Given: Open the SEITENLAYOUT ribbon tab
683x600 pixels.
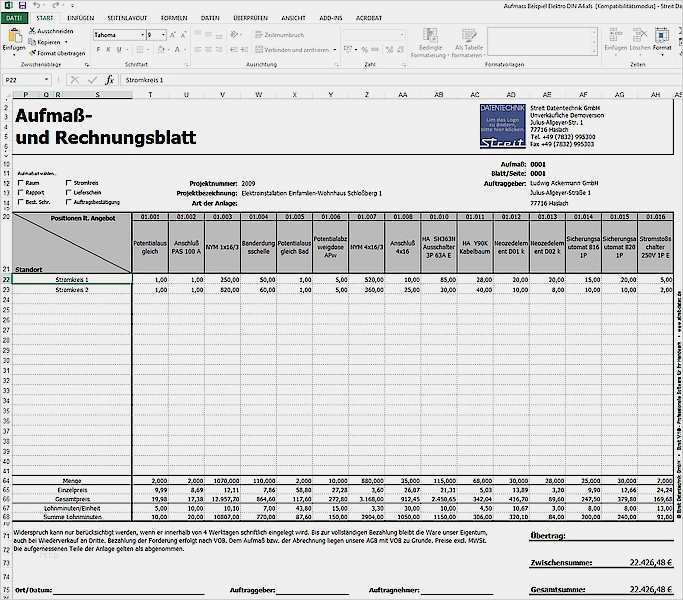Looking at the screenshot, I should pos(126,18).
